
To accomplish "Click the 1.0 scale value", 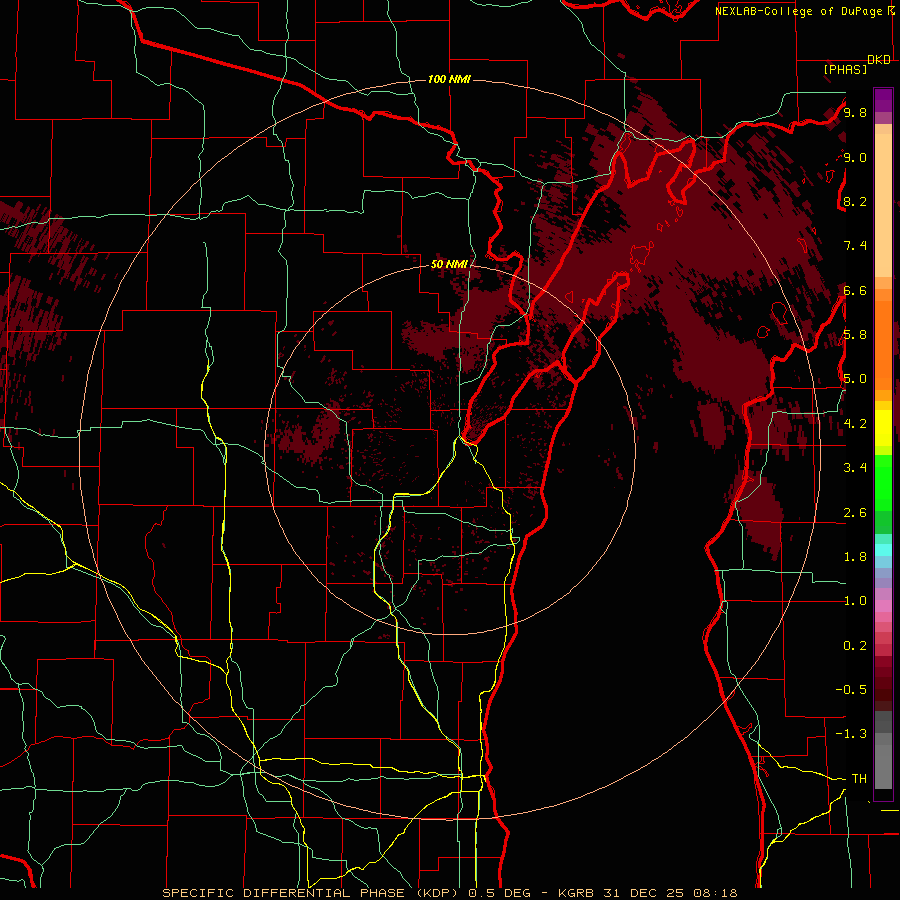I will click(x=855, y=601).
